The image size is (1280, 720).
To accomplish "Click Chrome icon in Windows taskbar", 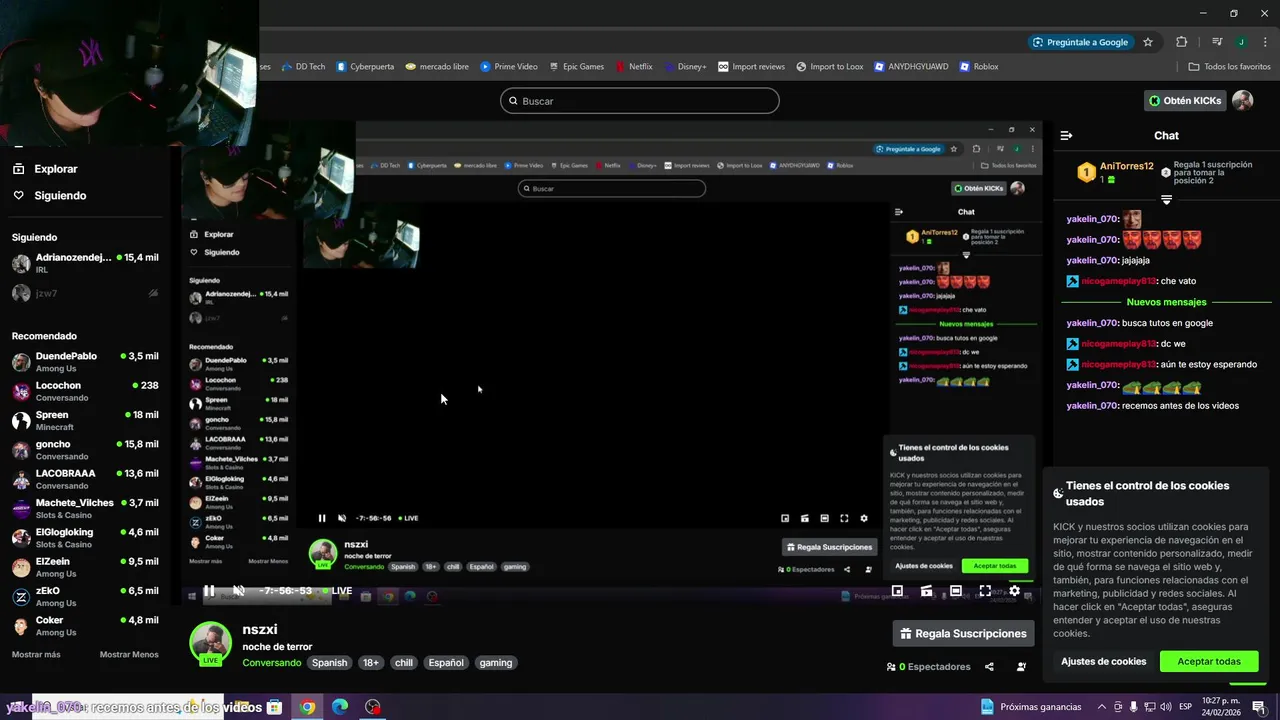I will click(307, 707).
